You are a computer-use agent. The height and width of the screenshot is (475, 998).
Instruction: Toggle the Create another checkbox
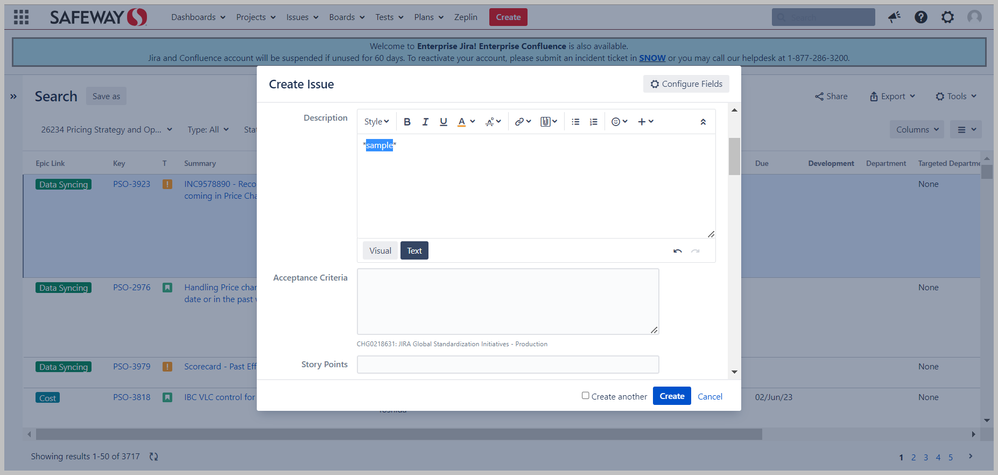click(x=586, y=395)
